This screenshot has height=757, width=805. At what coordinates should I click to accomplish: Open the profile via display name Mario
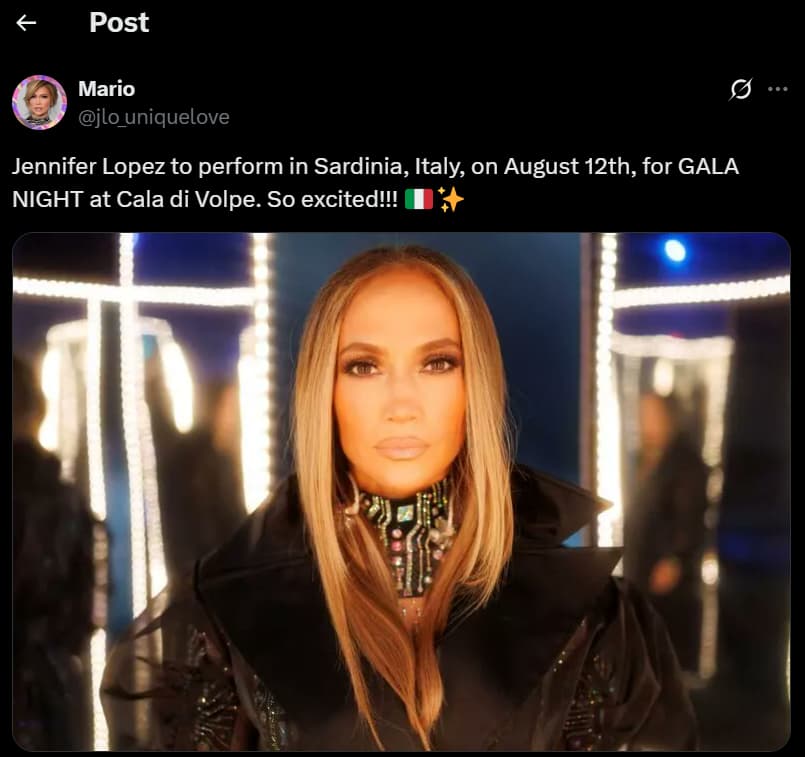pyautogui.click(x=106, y=89)
